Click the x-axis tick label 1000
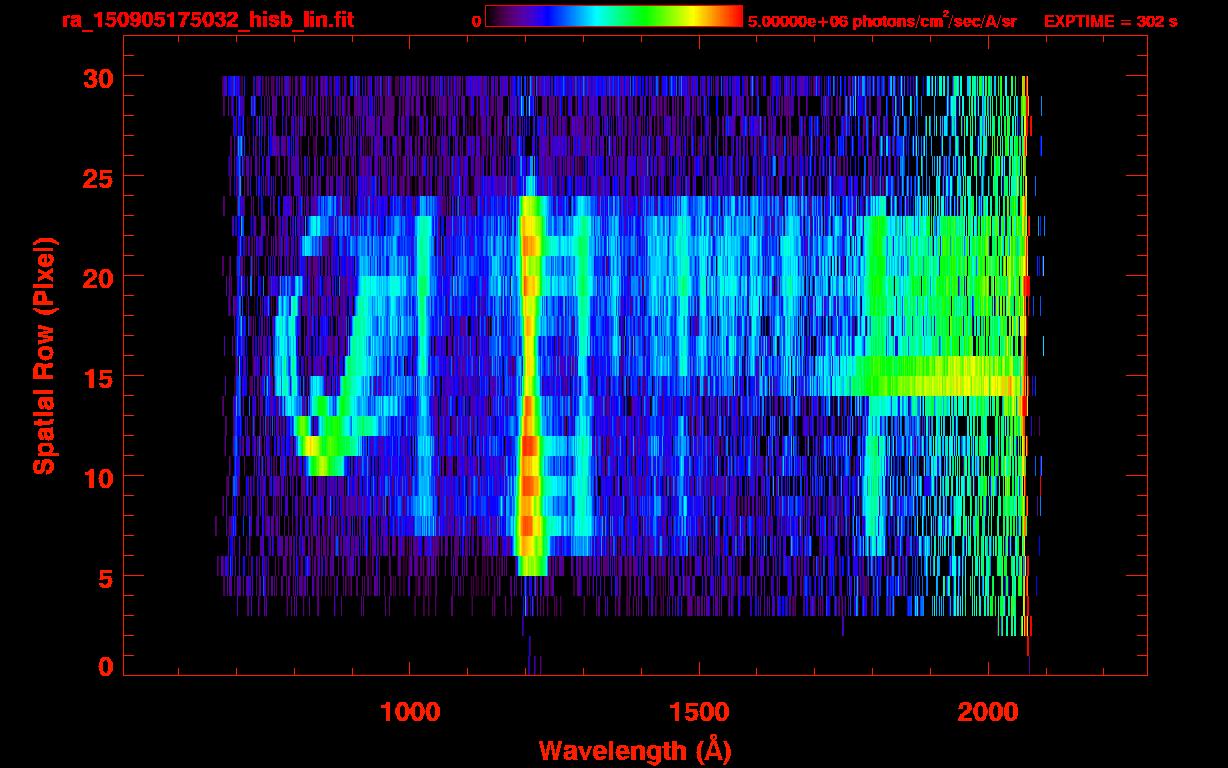 [x=411, y=712]
